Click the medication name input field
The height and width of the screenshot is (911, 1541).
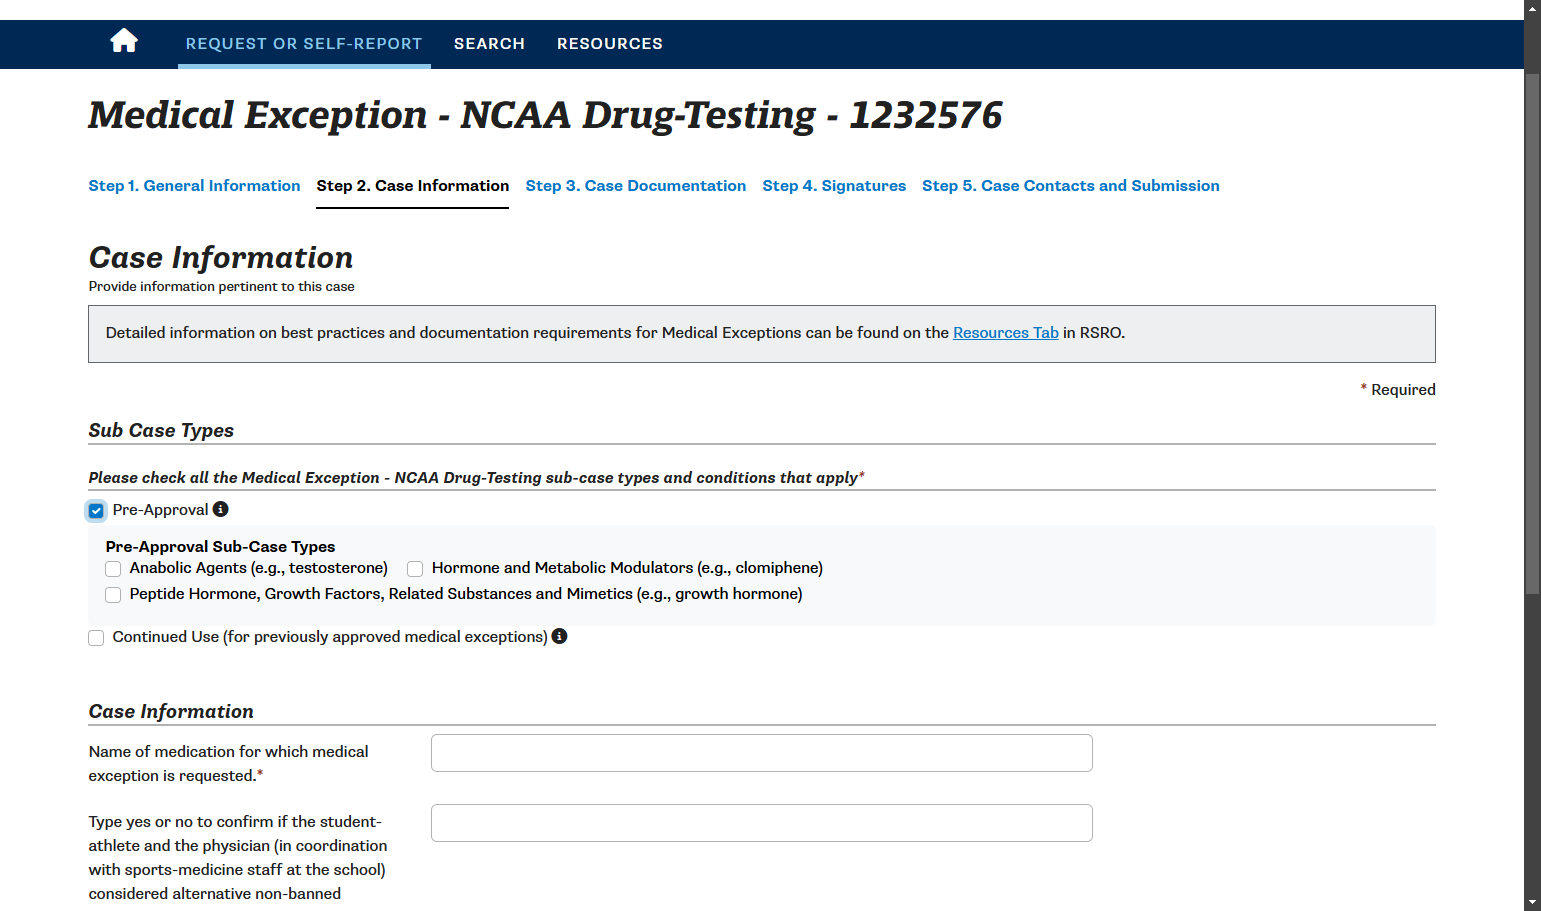(x=762, y=753)
